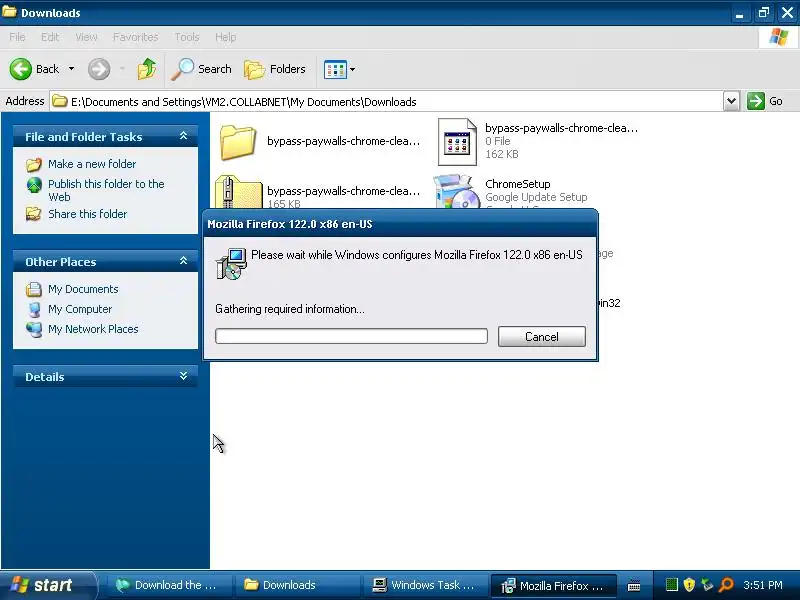800x600 pixels.
Task: Cancel the Firefox installer dialog
Action: pos(541,337)
